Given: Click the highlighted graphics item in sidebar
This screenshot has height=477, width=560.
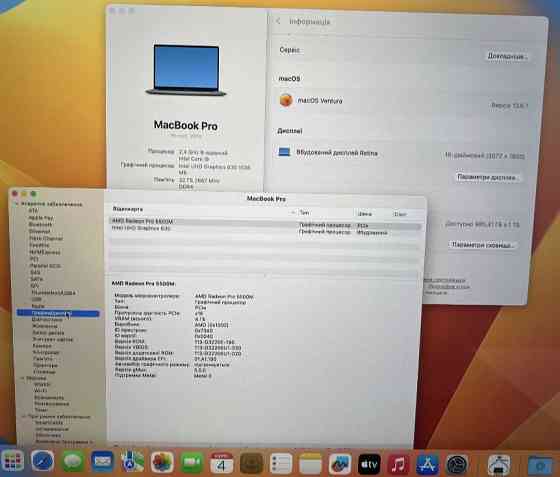Looking at the screenshot, I should click(x=58, y=313).
